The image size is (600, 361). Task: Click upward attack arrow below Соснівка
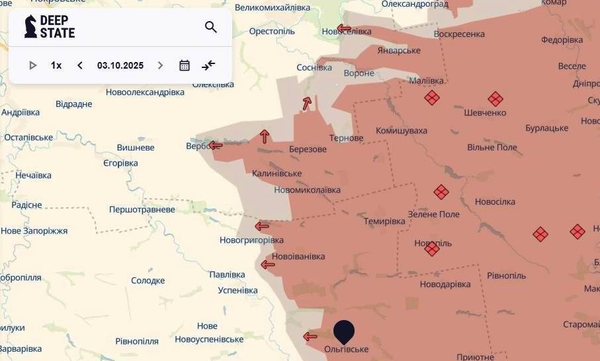pos(307,103)
